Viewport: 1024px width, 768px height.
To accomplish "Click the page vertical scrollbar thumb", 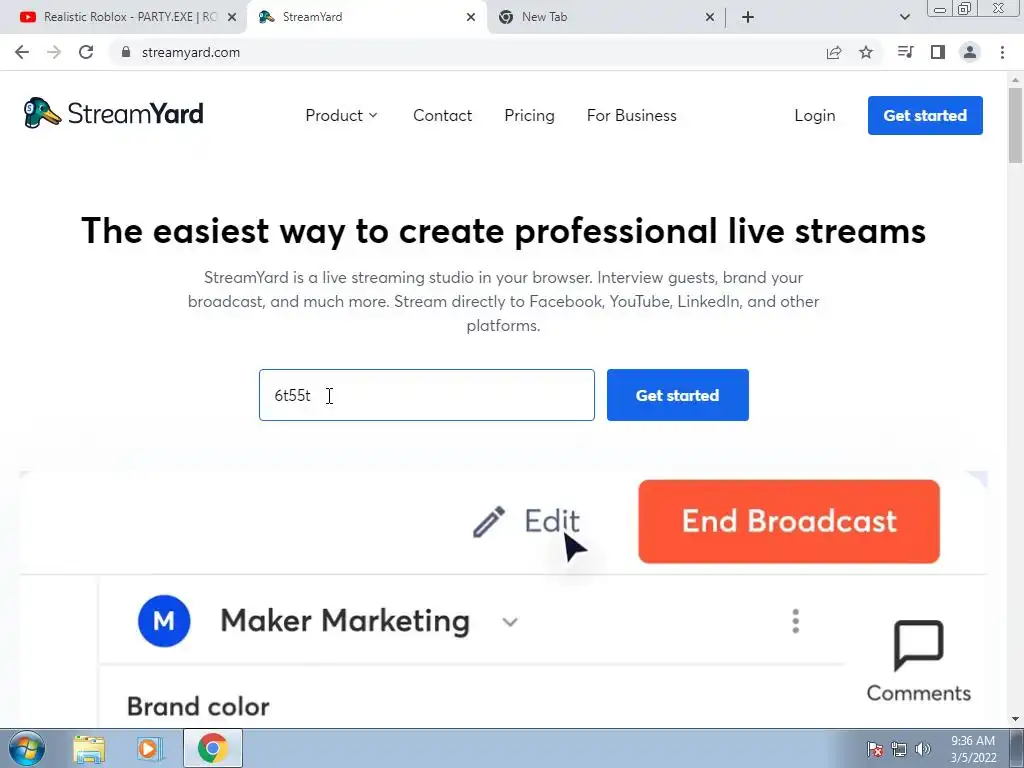I will [1015, 125].
